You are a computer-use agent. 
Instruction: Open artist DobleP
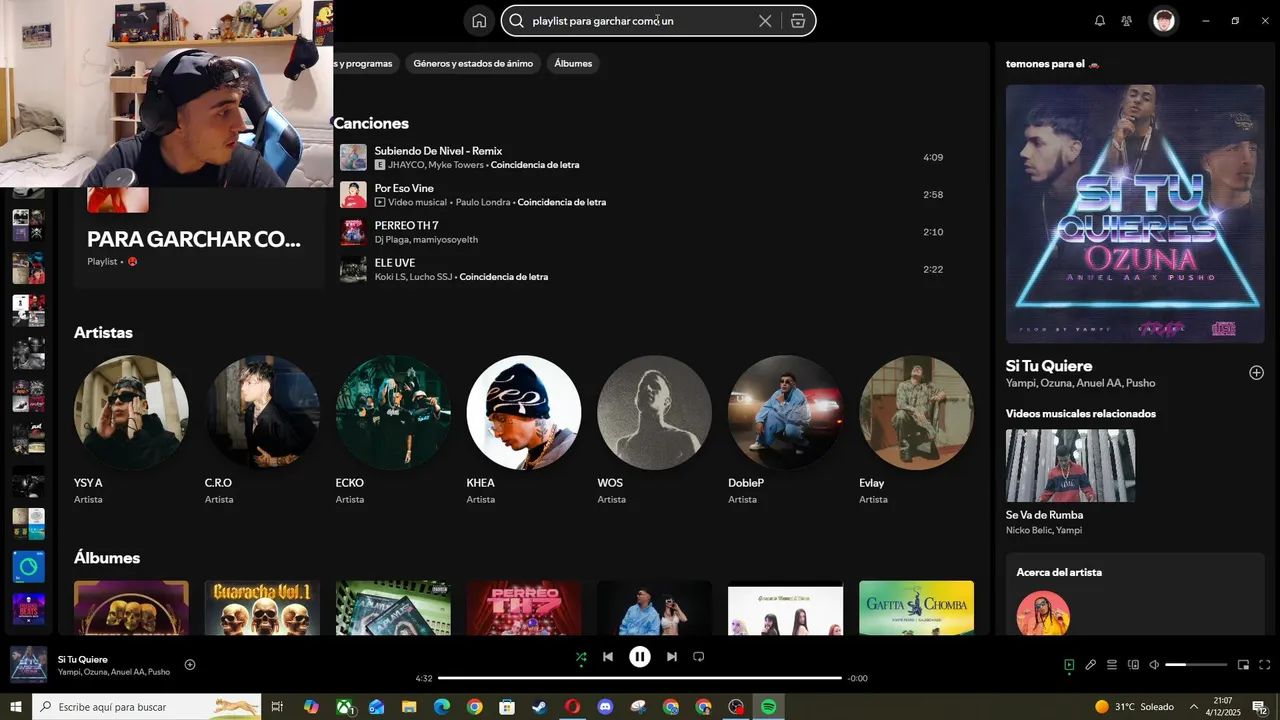click(x=785, y=412)
